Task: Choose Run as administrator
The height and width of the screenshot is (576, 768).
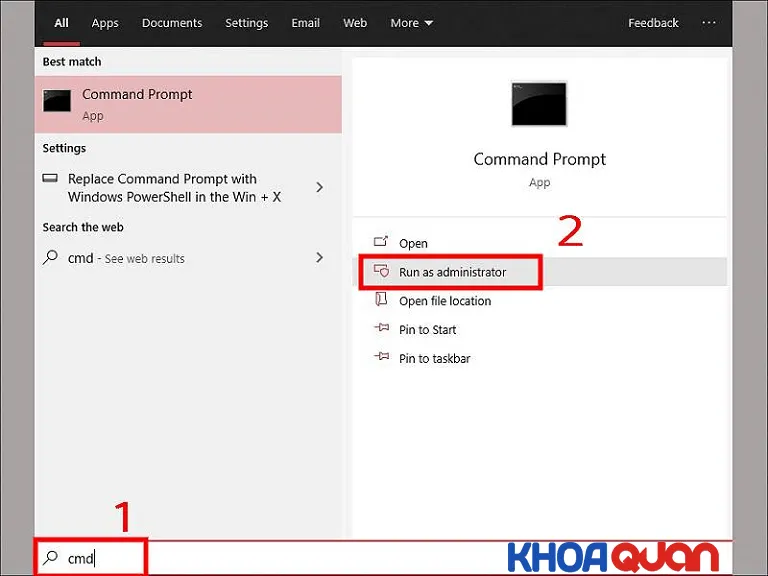Action: [x=539, y=272]
